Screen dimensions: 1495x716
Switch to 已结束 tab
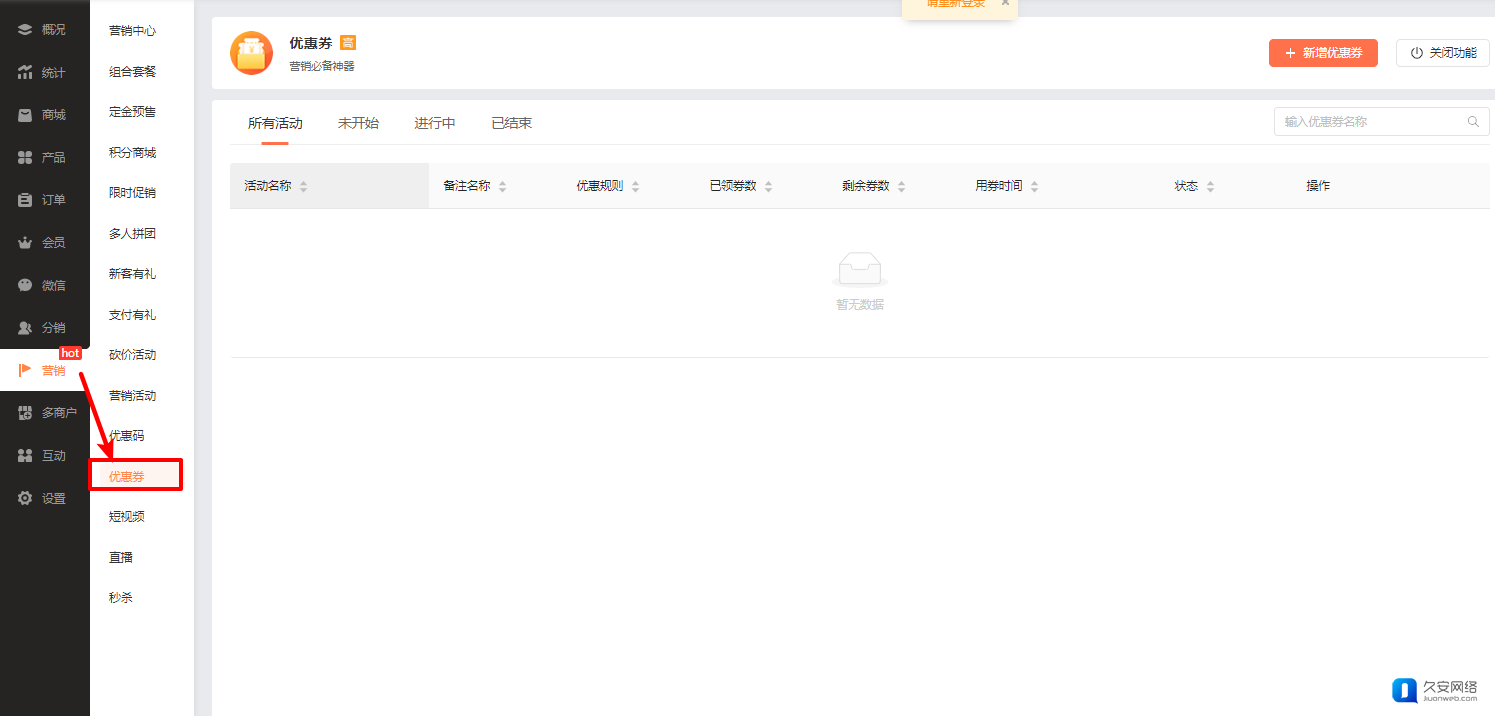click(x=511, y=123)
